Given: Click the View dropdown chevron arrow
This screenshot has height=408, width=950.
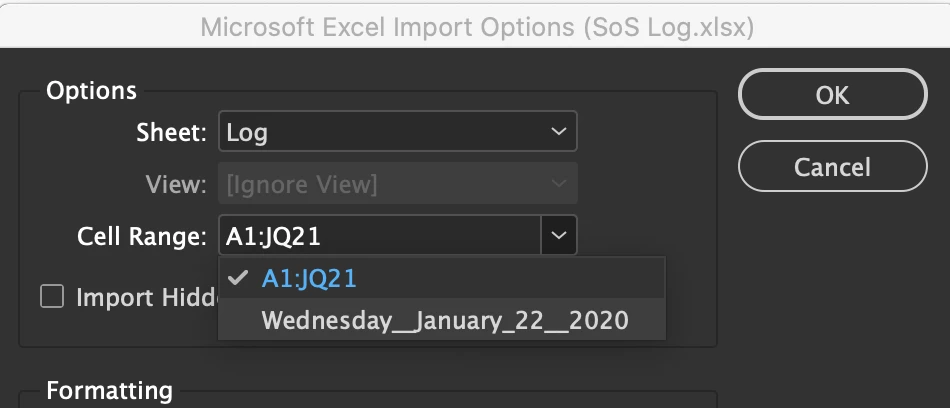Looking at the screenshot, I should [558, 185].
